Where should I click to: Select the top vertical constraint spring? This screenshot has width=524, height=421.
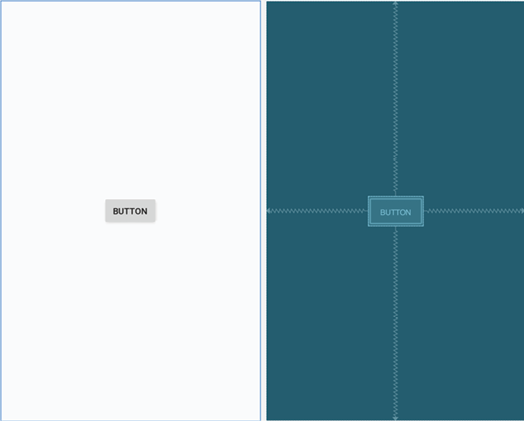click(x=395, y=99)
